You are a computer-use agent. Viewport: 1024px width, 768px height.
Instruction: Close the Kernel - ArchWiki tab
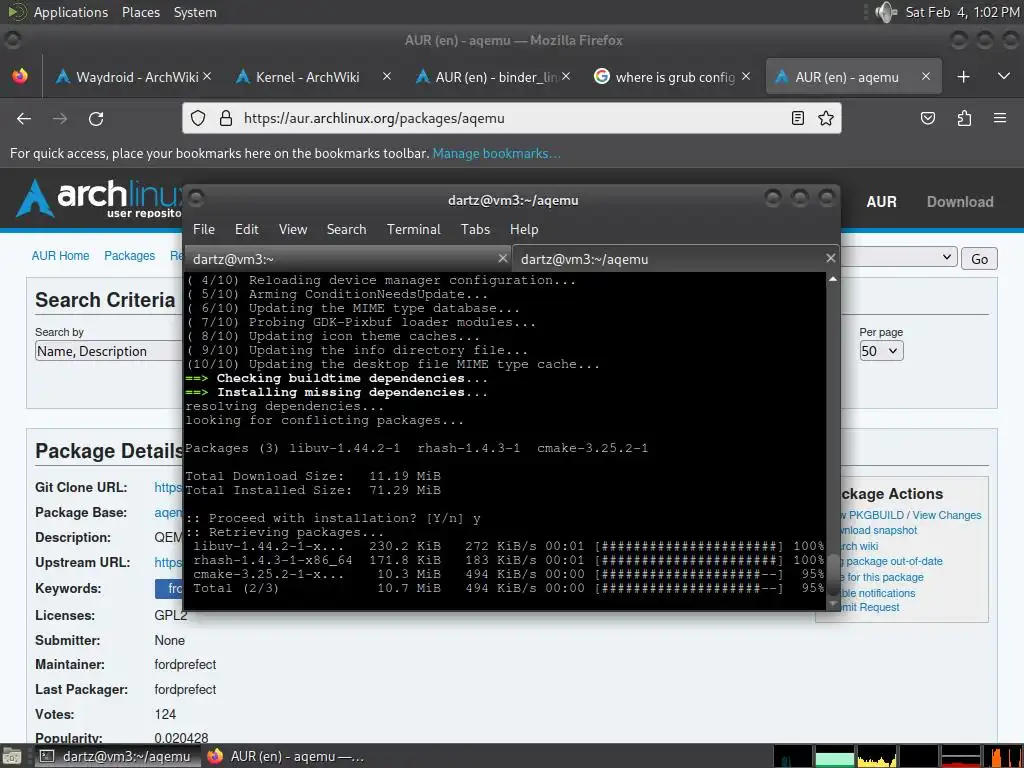(x=387, y=76)
